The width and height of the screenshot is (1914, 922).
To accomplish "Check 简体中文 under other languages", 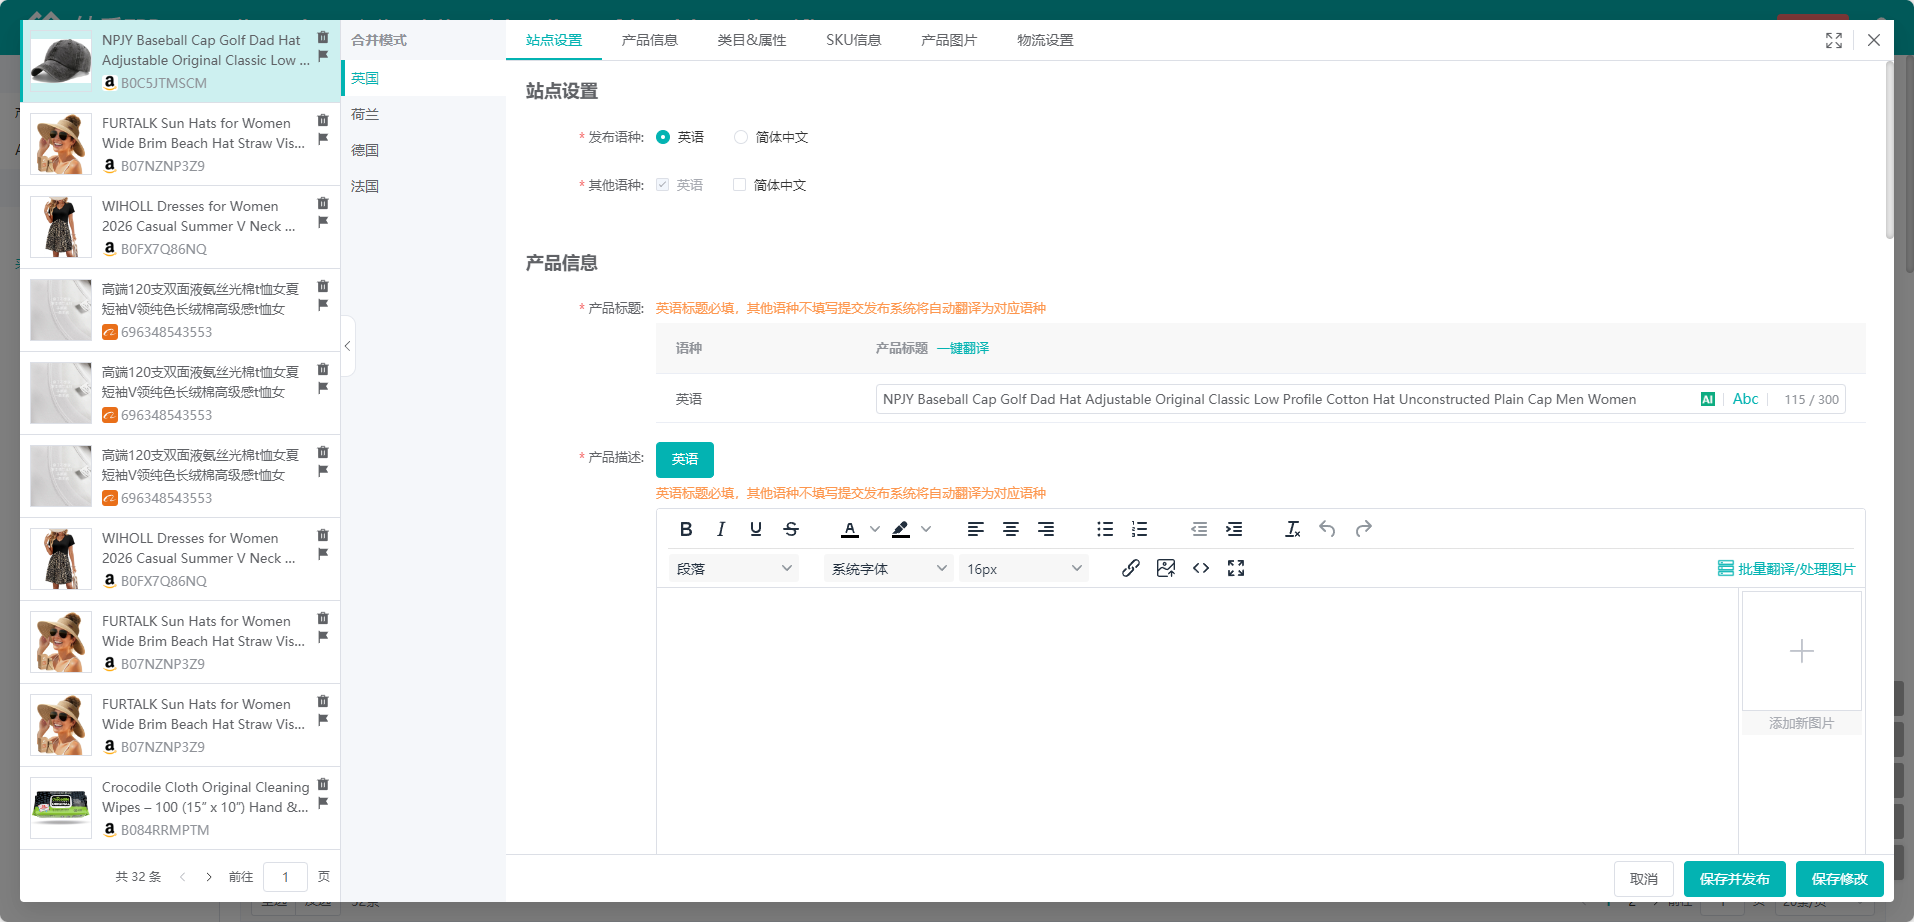I will click(x=740, y=185).
